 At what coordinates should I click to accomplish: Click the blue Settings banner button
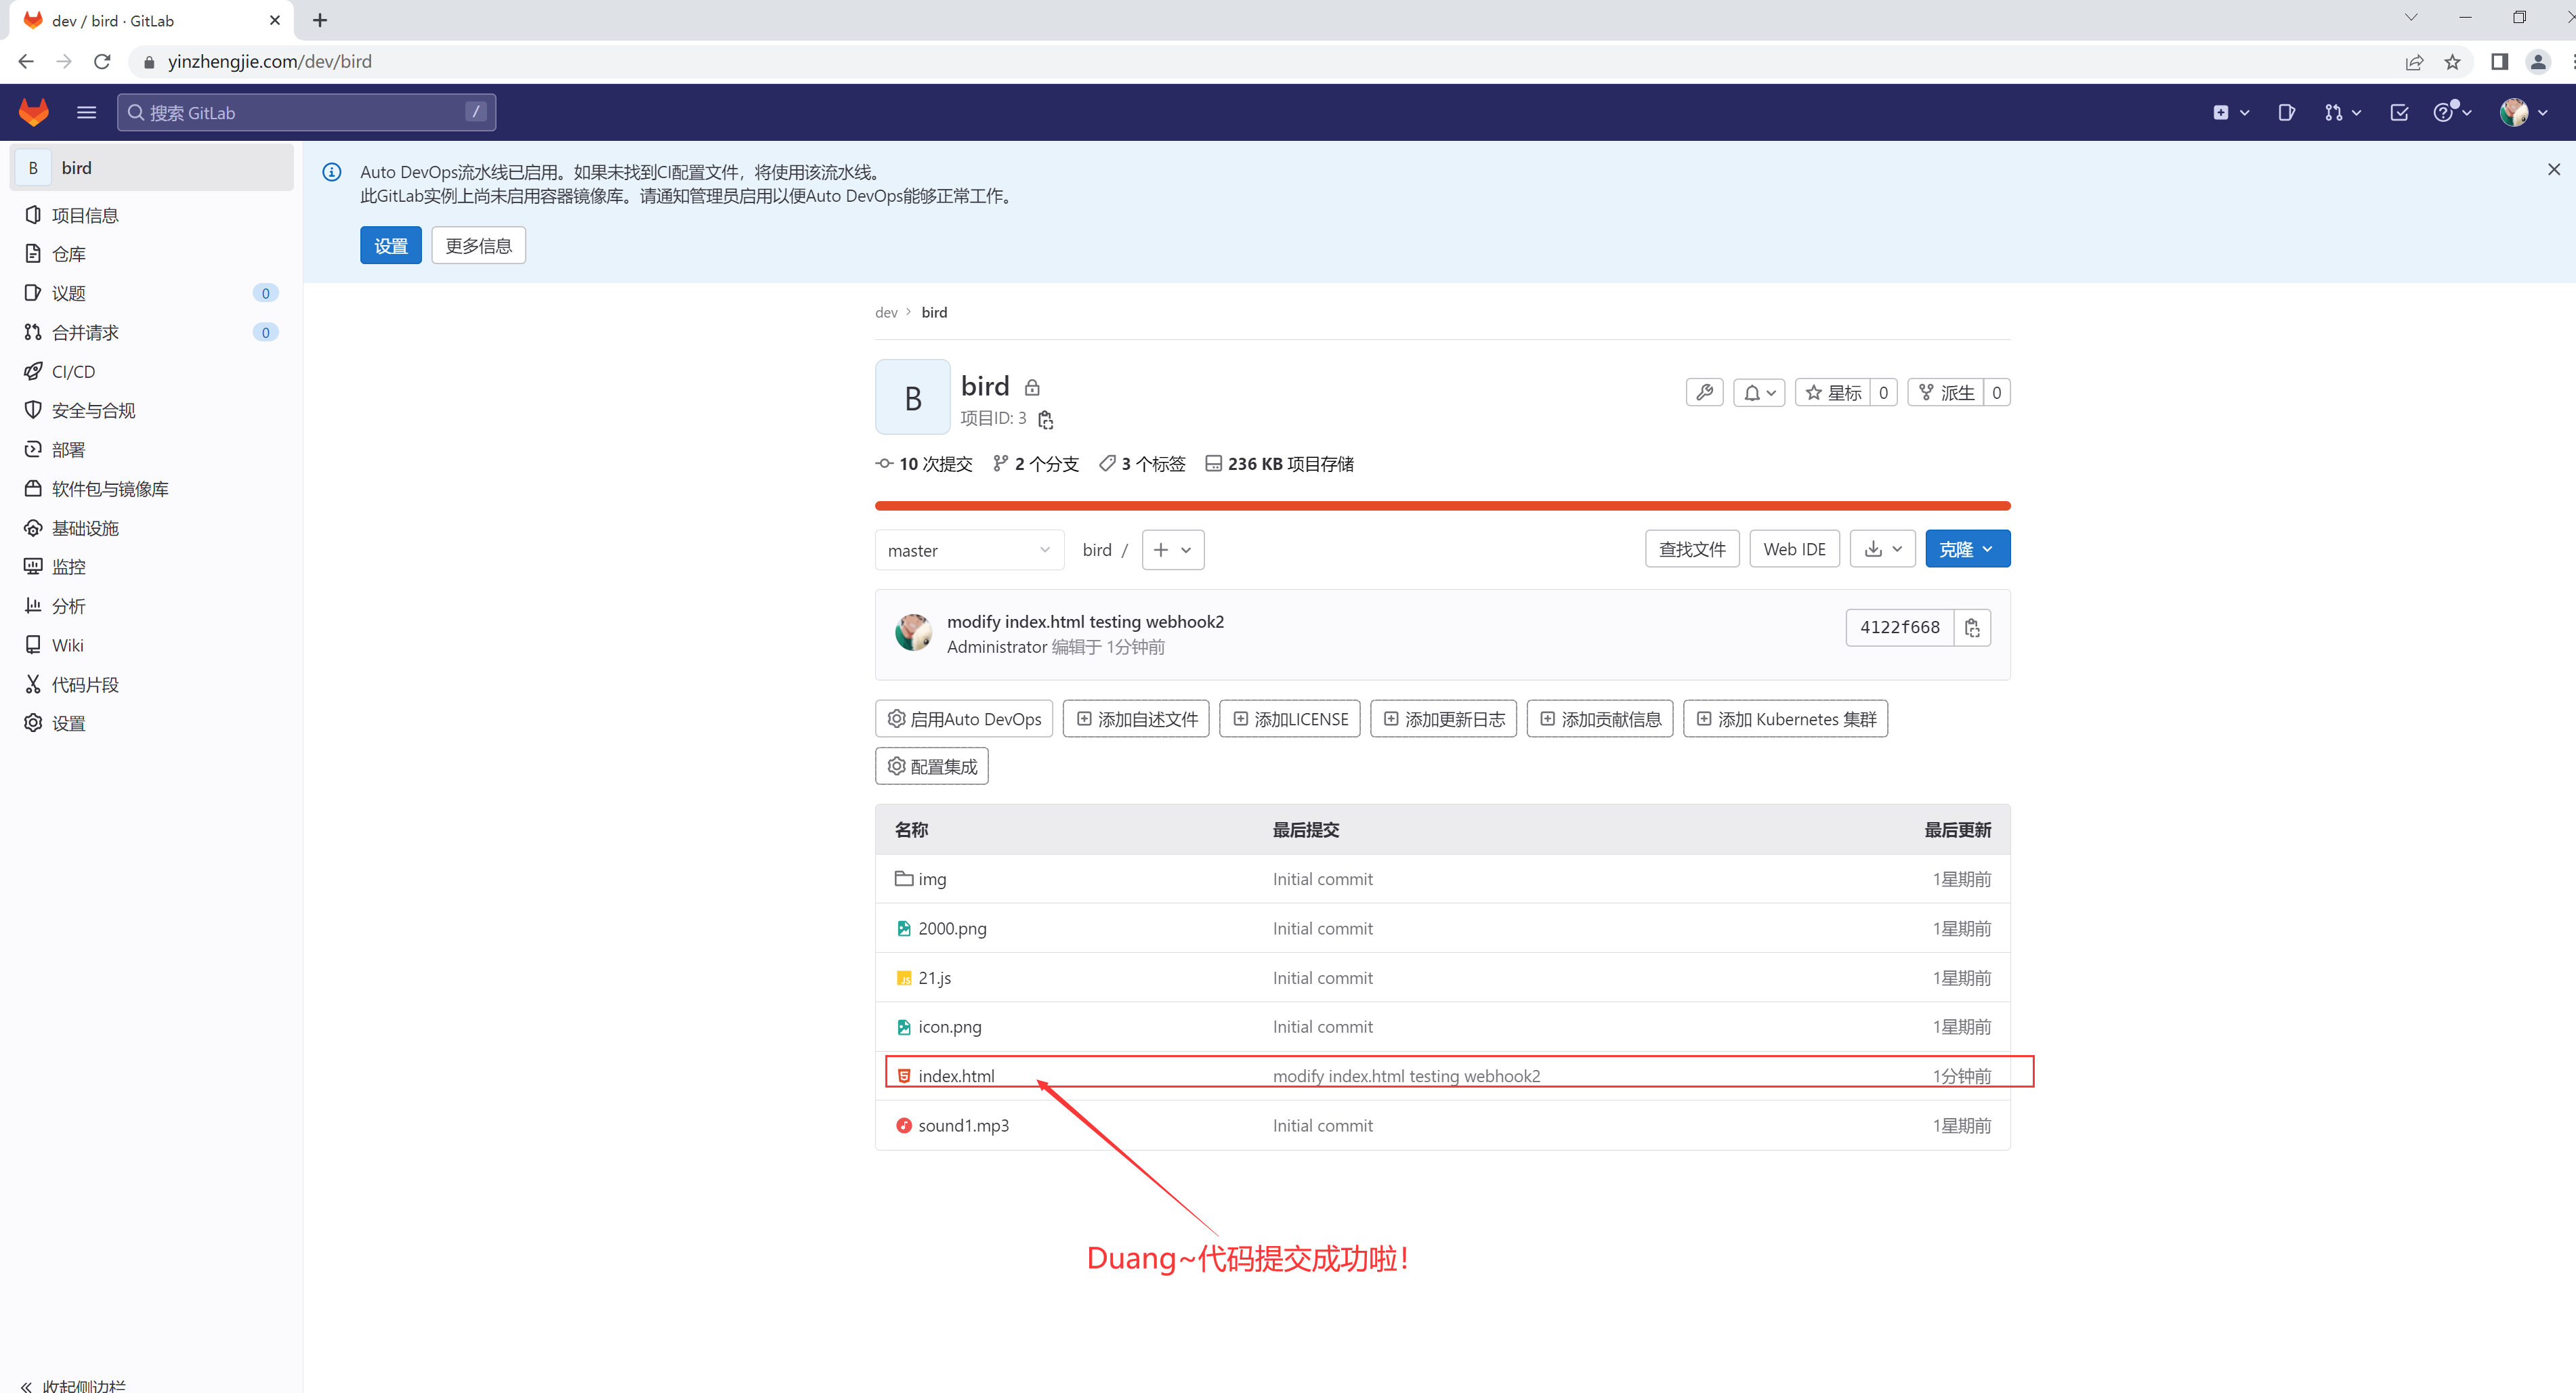(x=390, y=246)
